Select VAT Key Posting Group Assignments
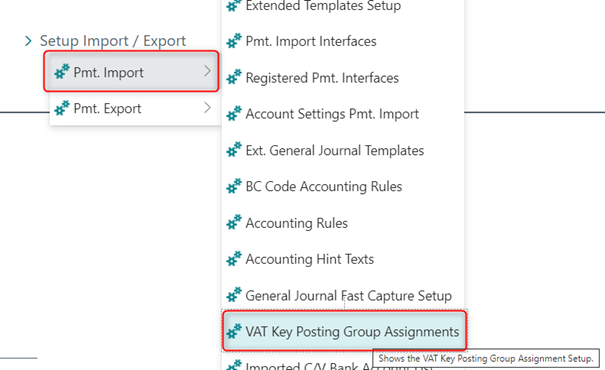The image size is (605, 370). pos(344,331)
